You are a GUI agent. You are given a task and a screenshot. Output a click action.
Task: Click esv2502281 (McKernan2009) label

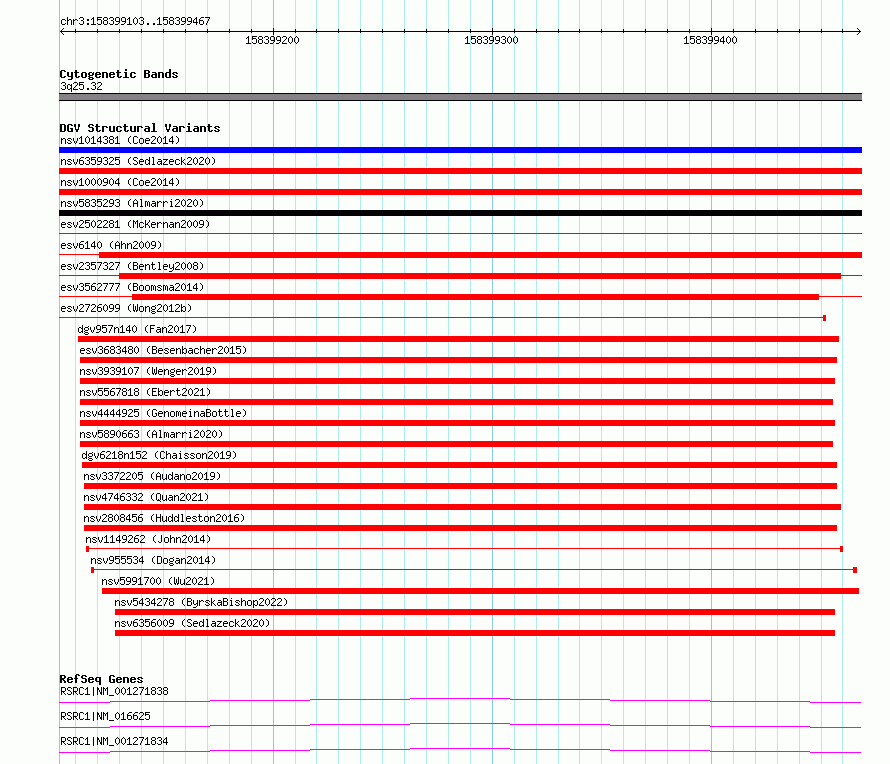tap(135, 224)
